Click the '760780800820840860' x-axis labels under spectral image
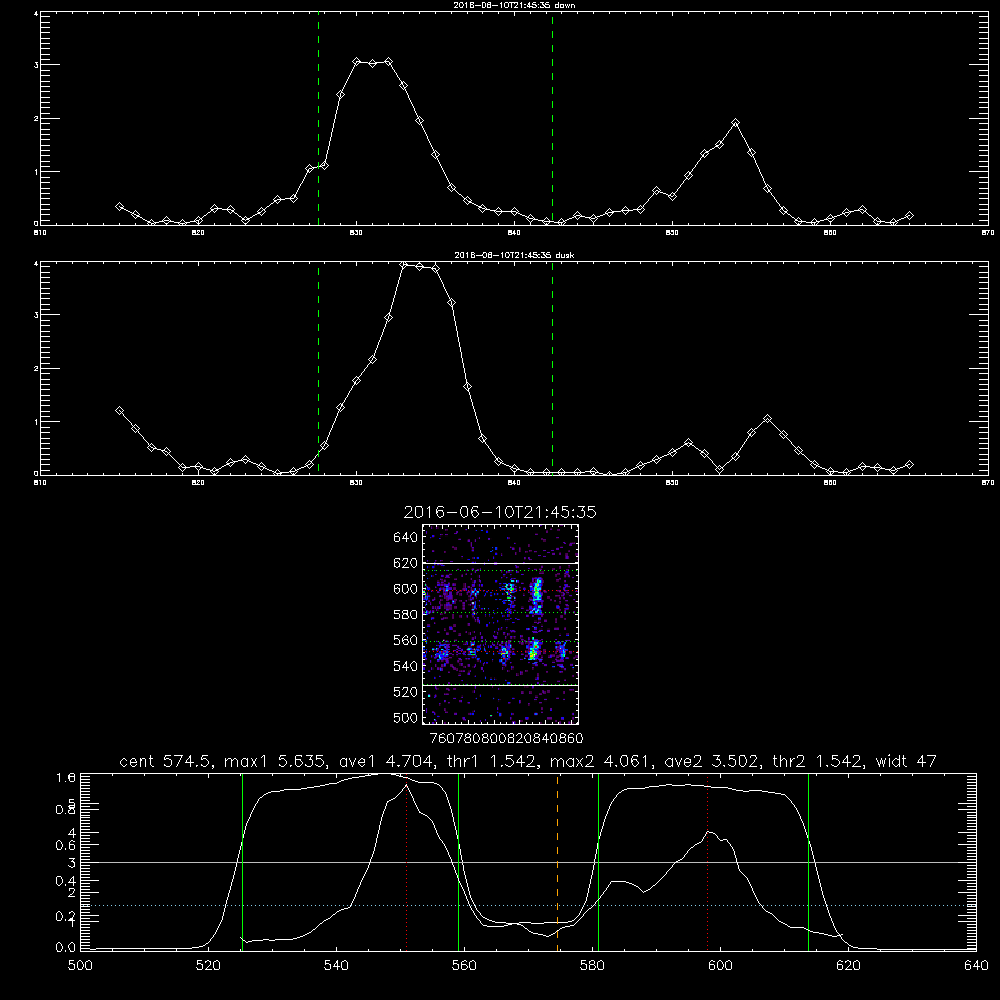The height and width of the screenshot is (1000, 1000). point(506,739)
